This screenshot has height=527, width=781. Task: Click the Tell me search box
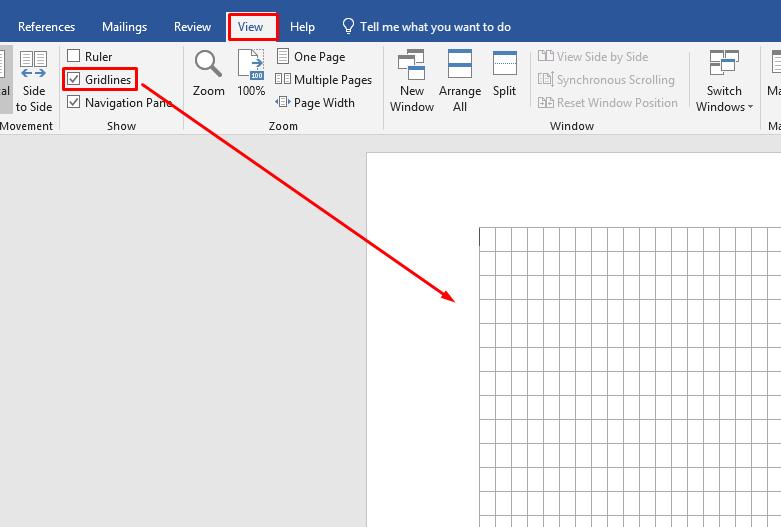point(427,26)
